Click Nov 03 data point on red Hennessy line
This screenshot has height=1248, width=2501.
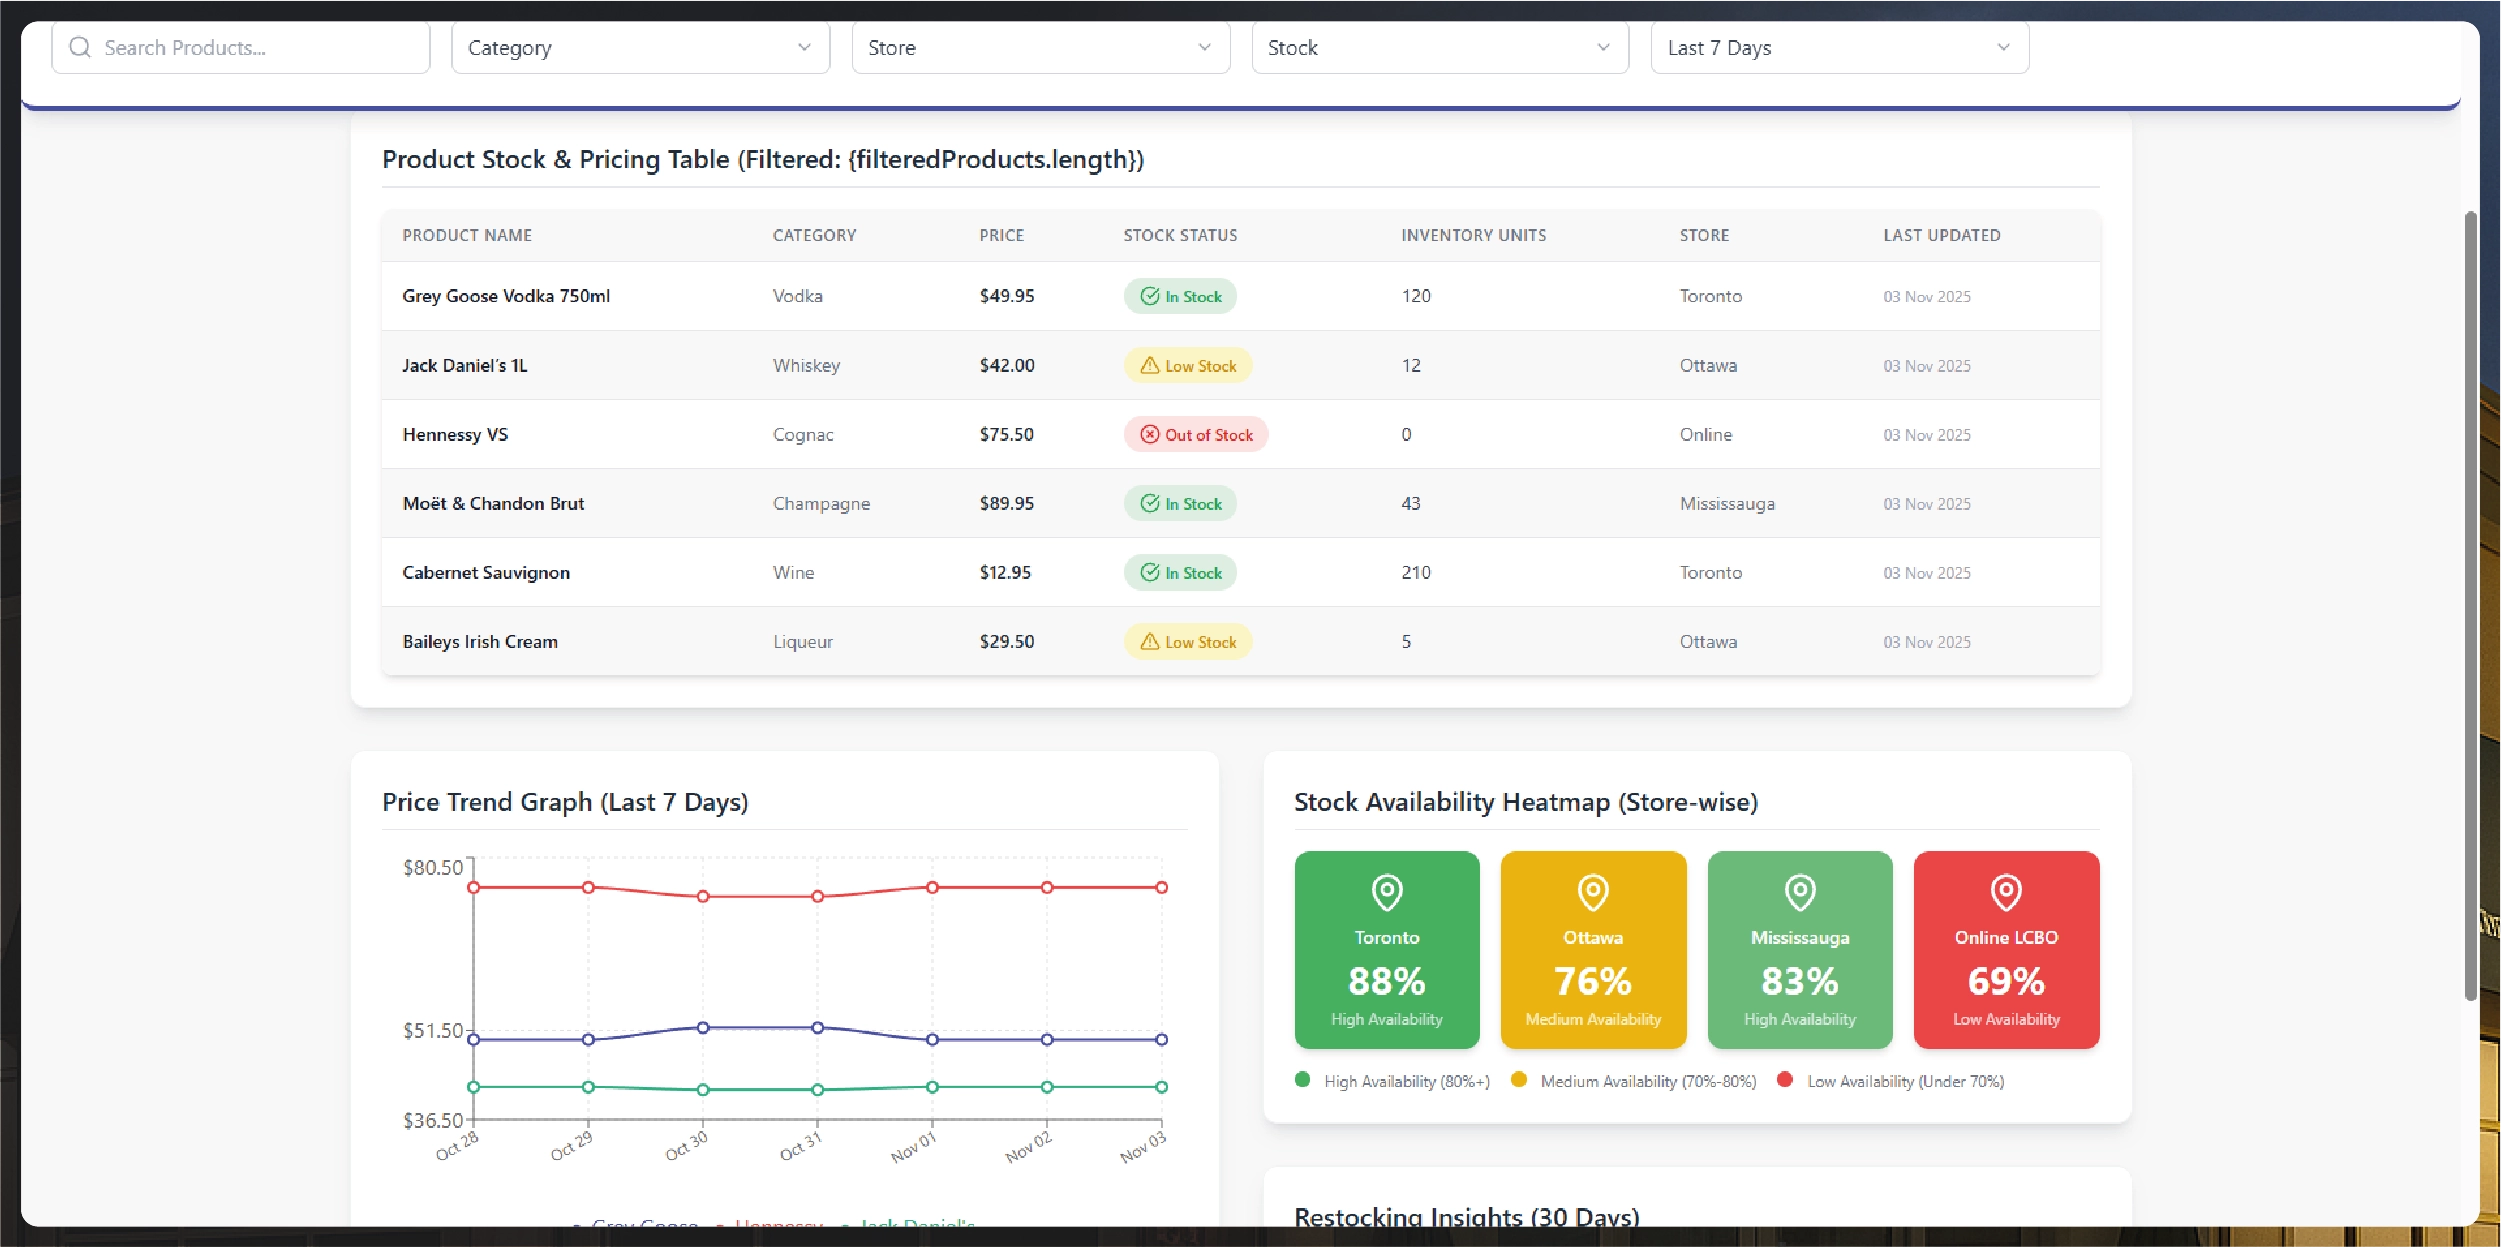click(1161, 887)
